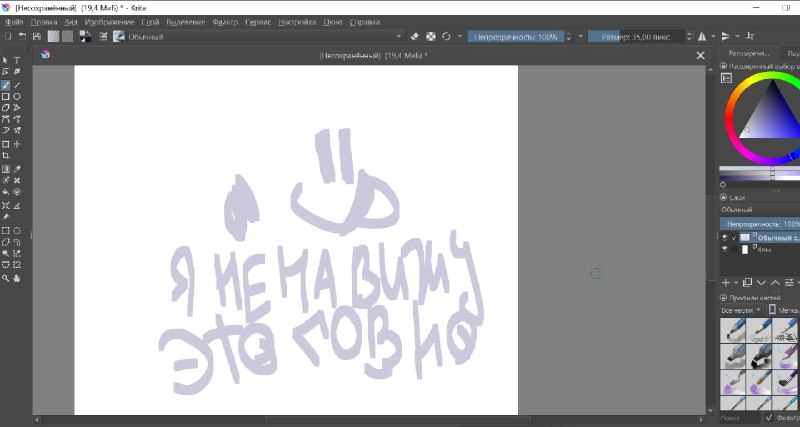Activate the Crop tool
This screenshot has width=800, height=427.
6,155
